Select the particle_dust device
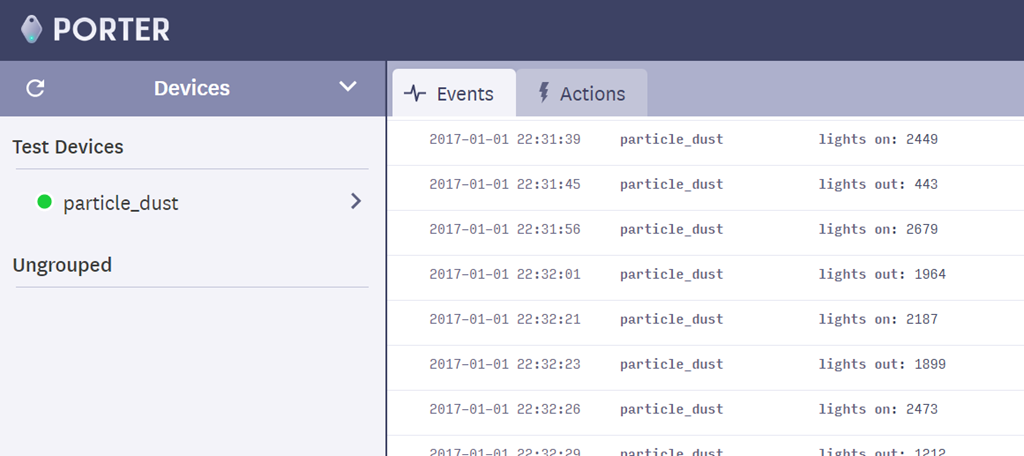 click(120, 203)
